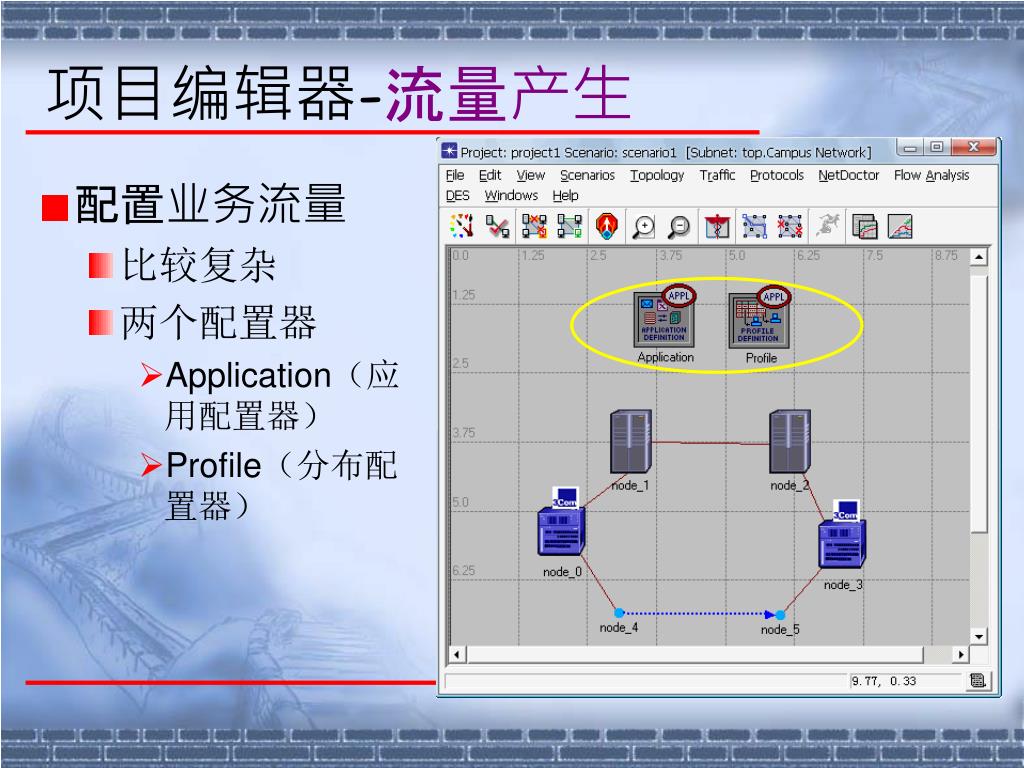Click the node_0 label
This screenshot has height=768, width=1024.
click(x=562, y=571)
